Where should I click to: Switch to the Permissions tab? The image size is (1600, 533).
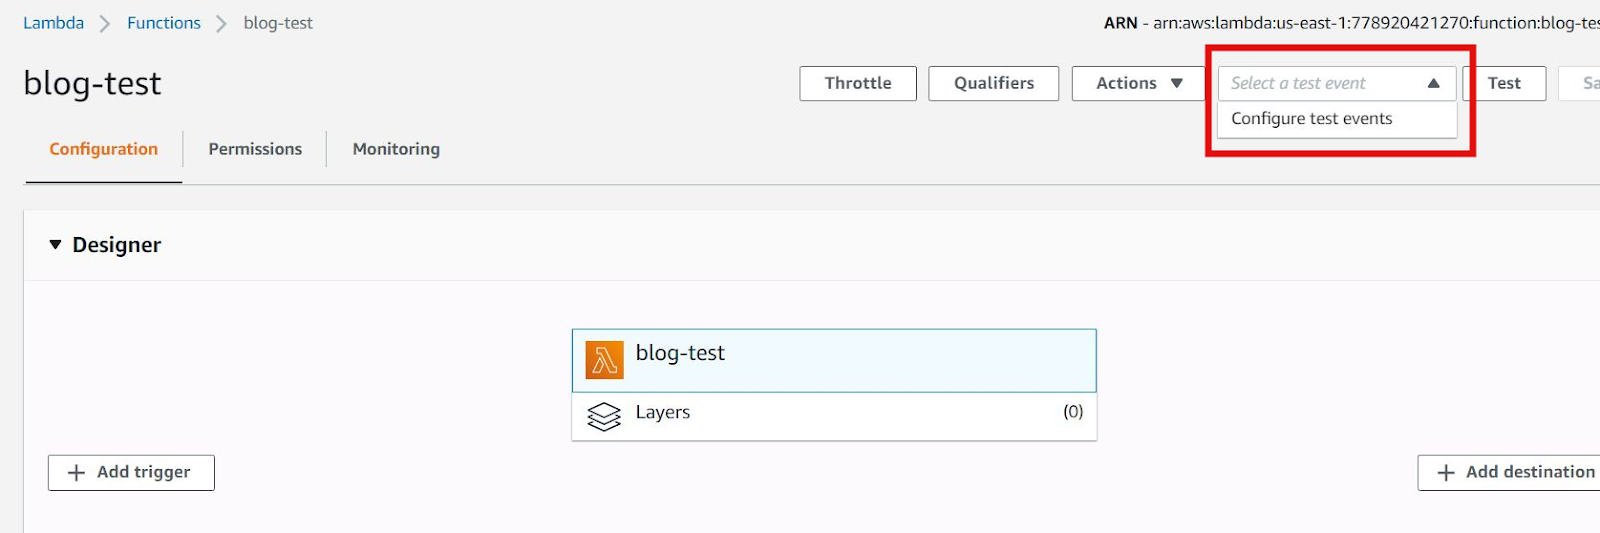coord(255,149)
